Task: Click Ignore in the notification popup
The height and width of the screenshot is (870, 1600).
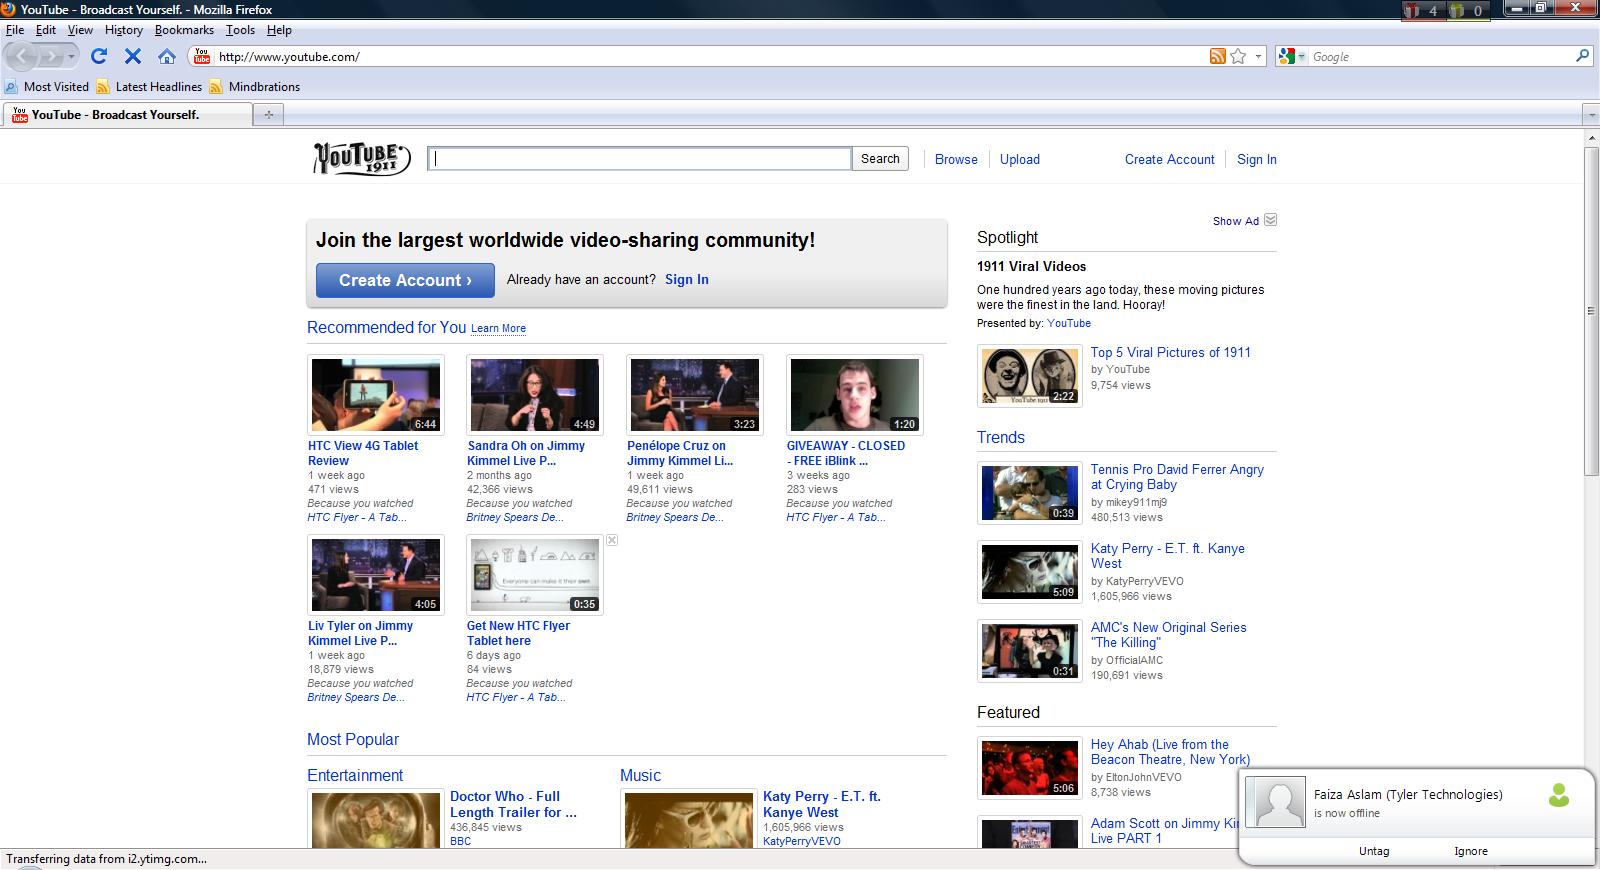Action: point(1471,851)
